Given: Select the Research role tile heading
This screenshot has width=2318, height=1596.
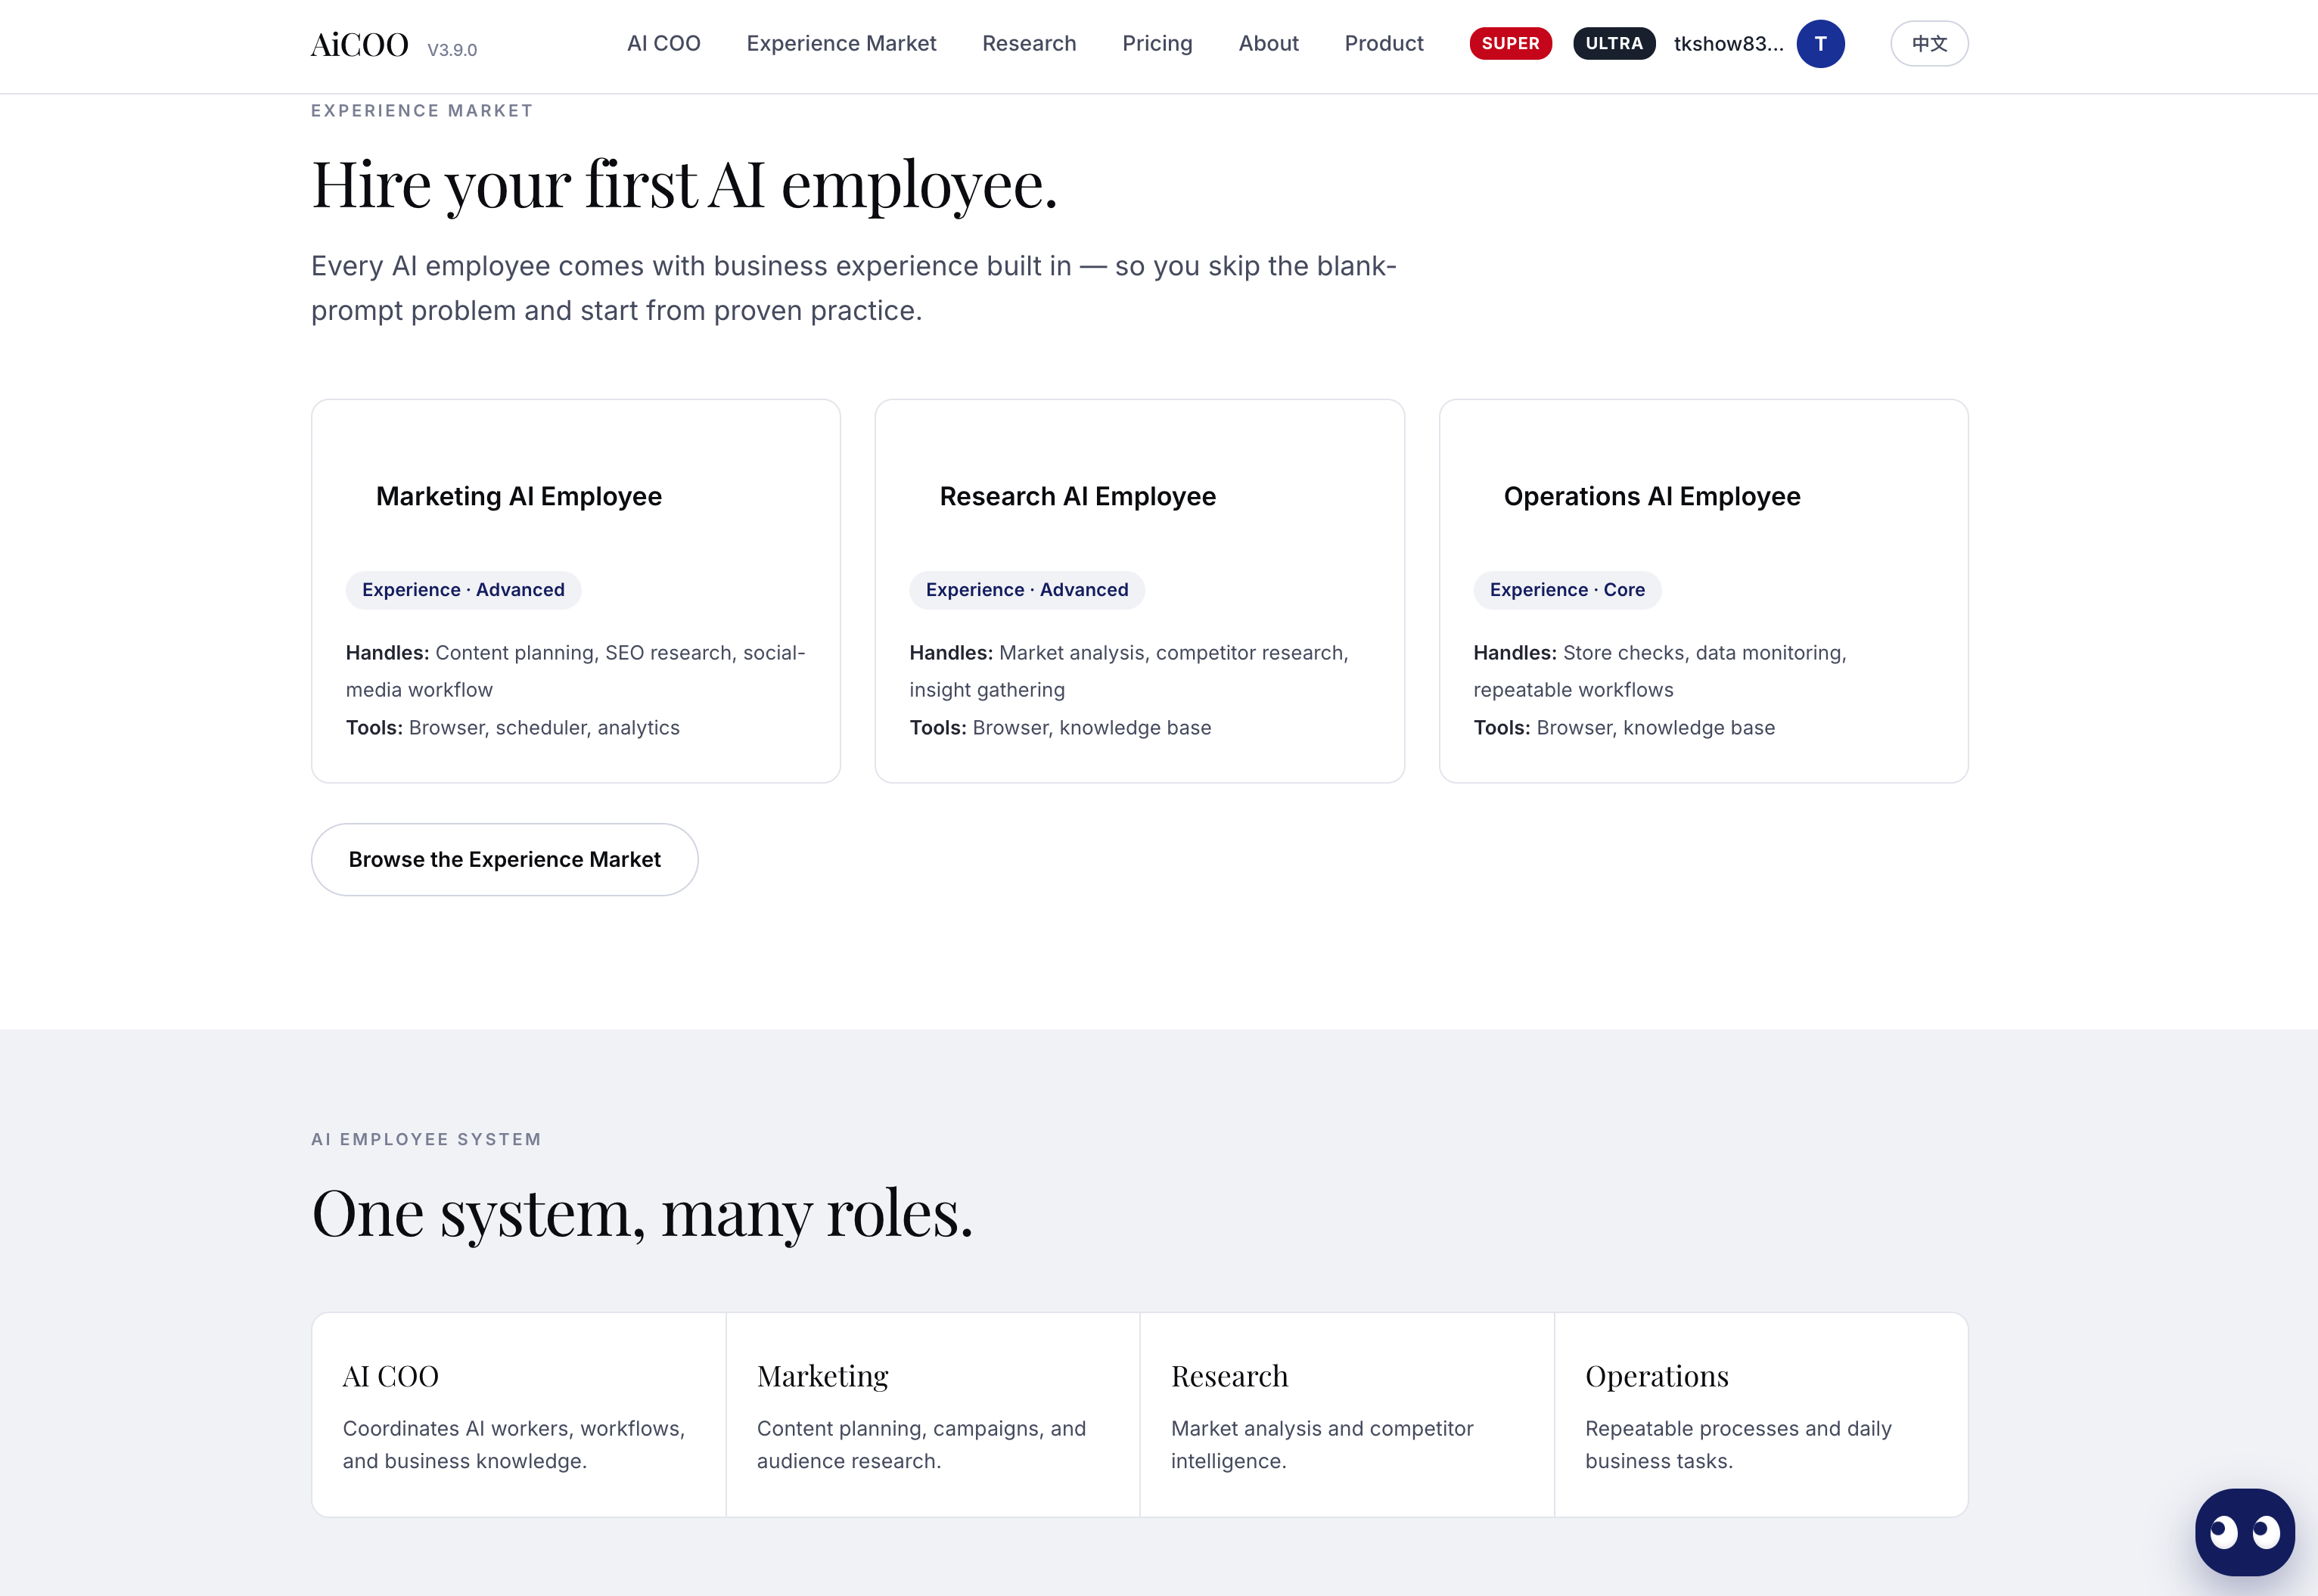Looking at the screenshot, I should click(x=1230, y=1377).
